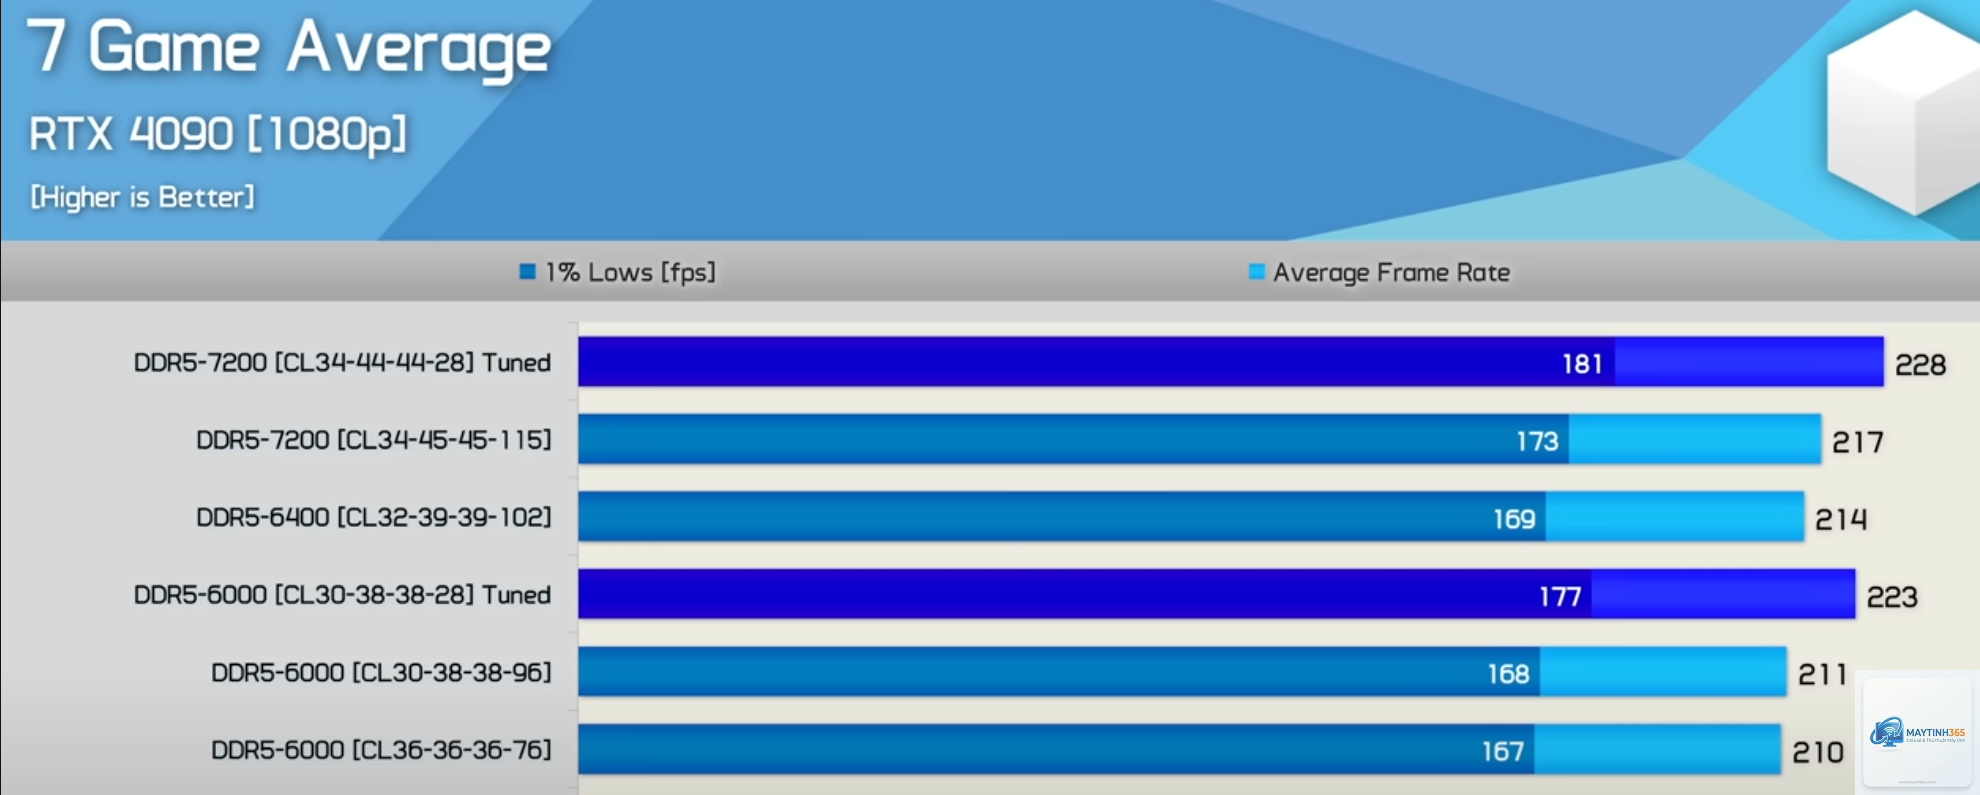1980x795 pixels.
Task: Click the 173 1% lows value
Action: point(1537,441)
